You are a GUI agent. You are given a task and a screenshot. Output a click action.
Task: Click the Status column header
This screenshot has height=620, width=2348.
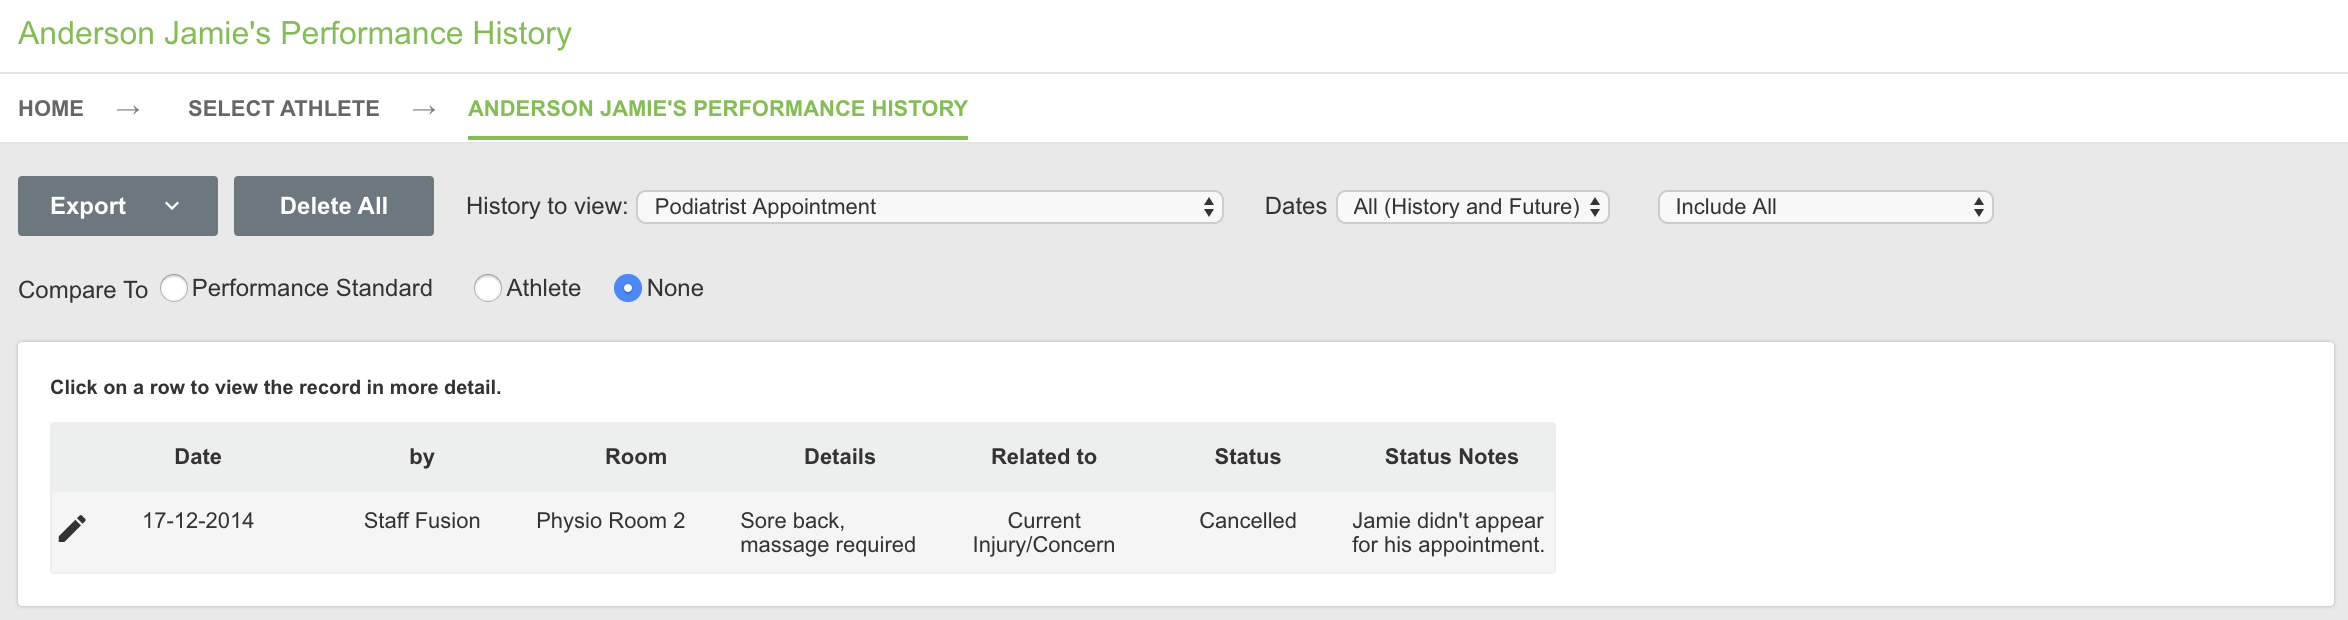1247,457
